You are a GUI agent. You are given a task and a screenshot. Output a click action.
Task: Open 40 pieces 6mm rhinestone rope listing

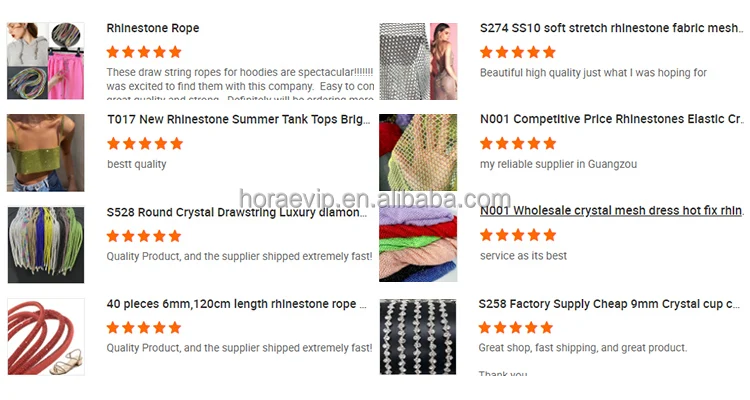tap(237, 304)
